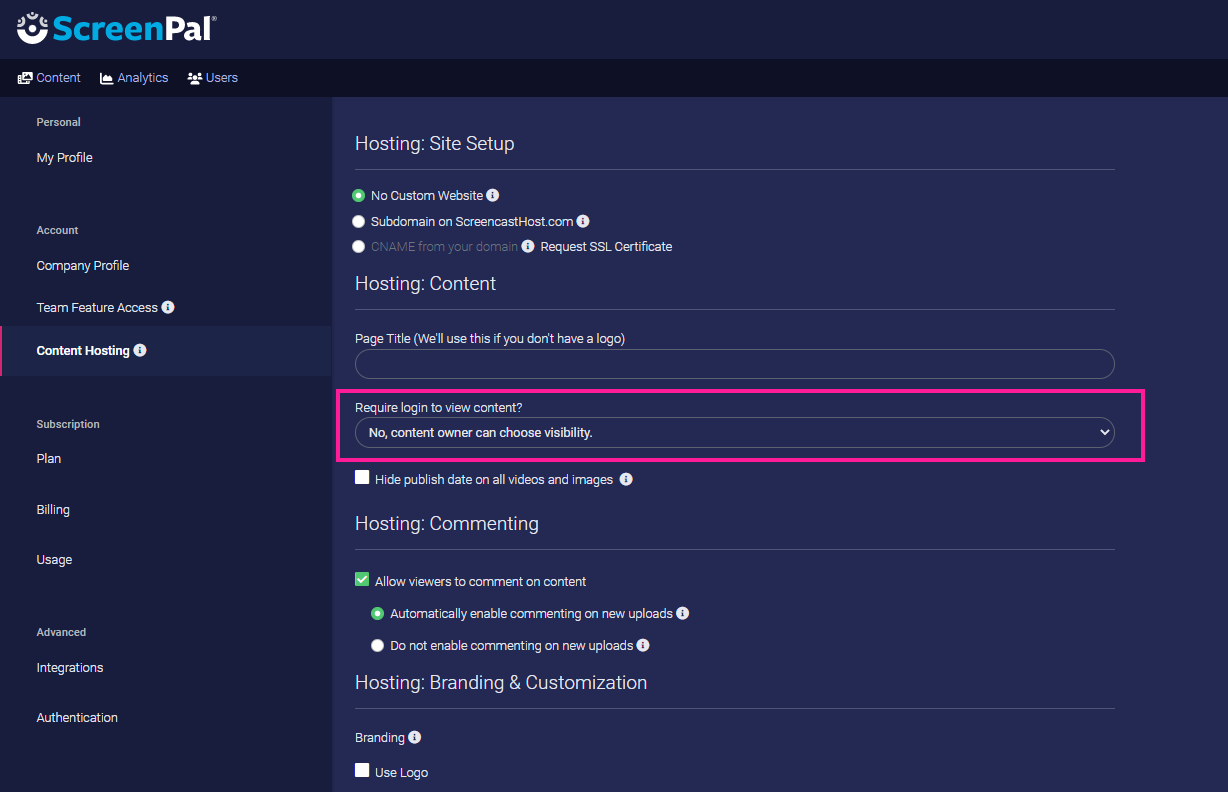Viewport: 1228px width, 792px height.
Task: Select CNAME from your domain radio button
Action: click(x=359, y=247)
